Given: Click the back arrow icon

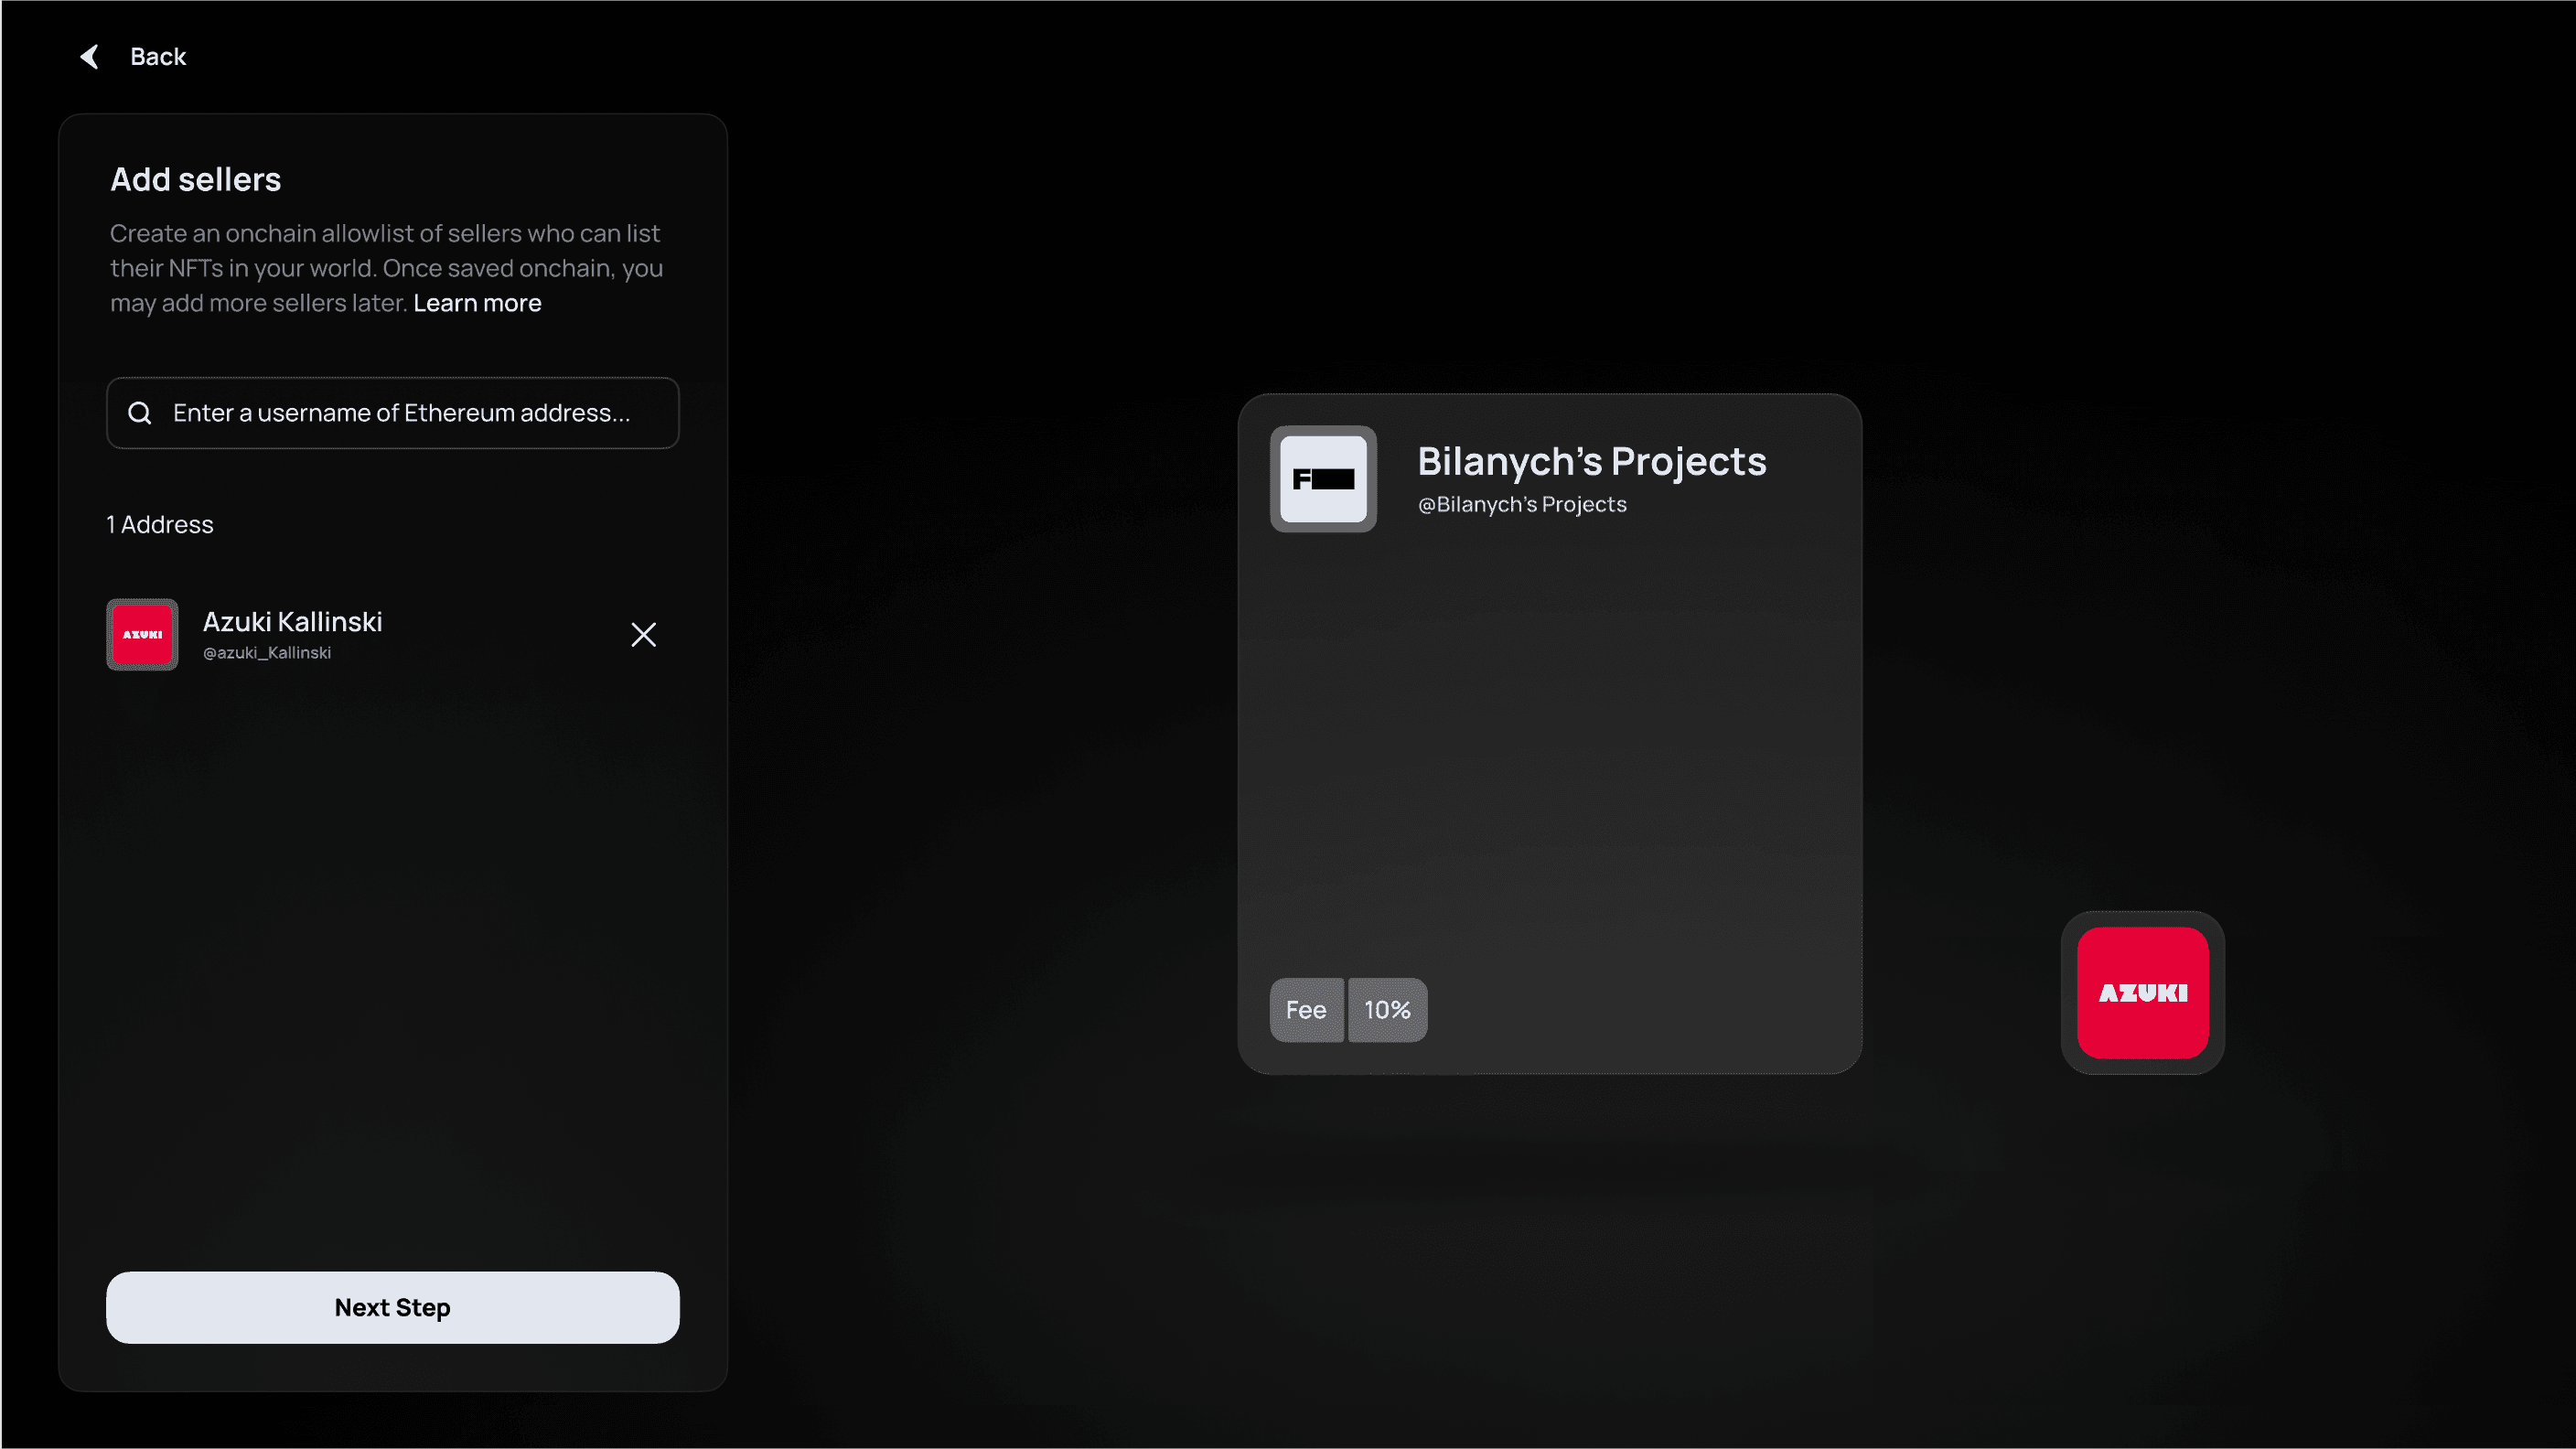Looking at the screenshot, I should coord(90,57).
